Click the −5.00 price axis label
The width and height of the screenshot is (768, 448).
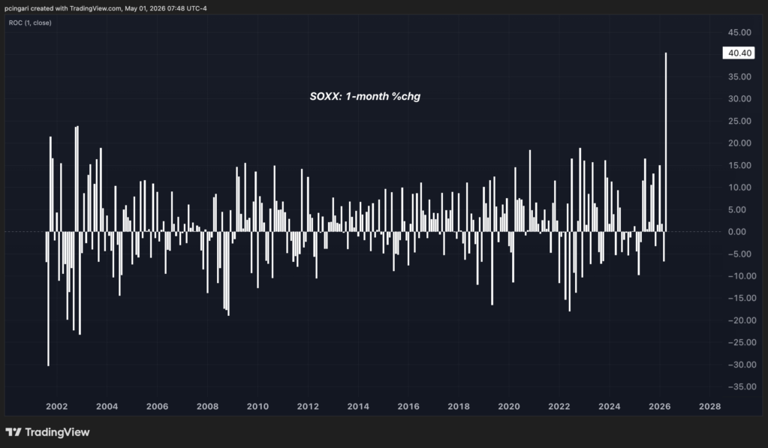pos(738,254)
